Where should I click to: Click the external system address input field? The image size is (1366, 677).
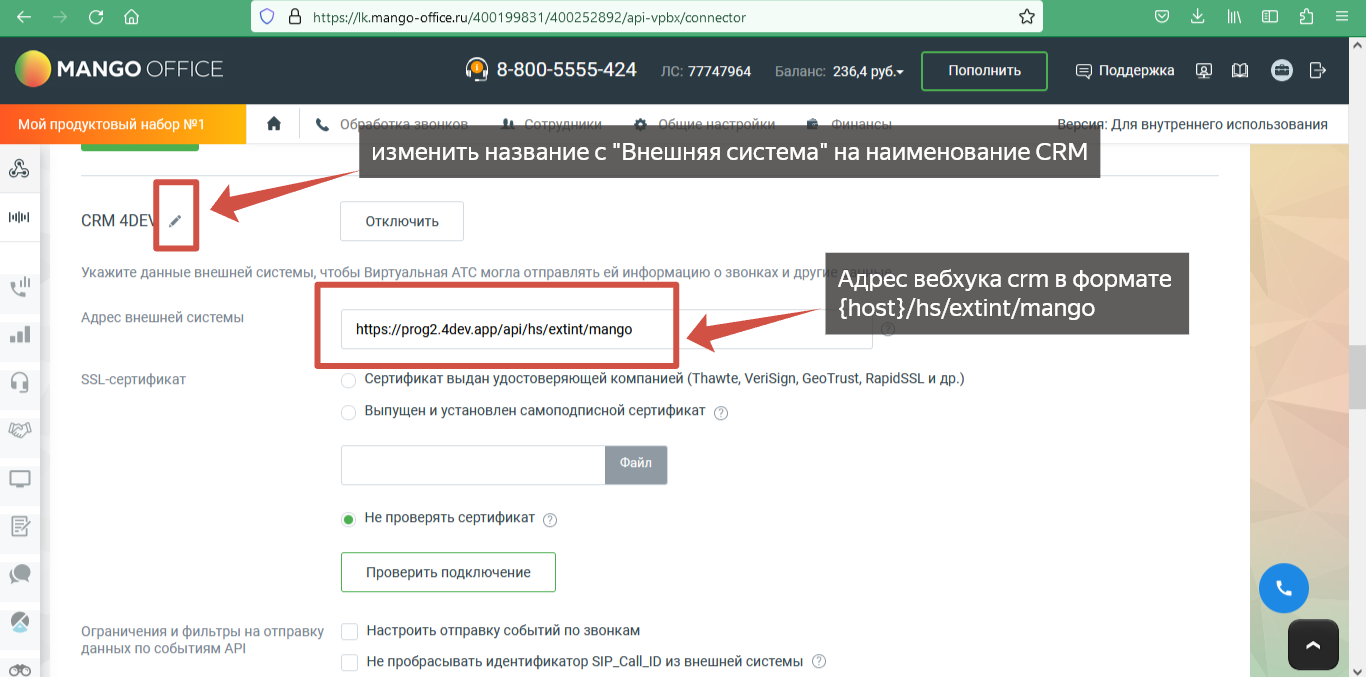[x=607, y=329]
